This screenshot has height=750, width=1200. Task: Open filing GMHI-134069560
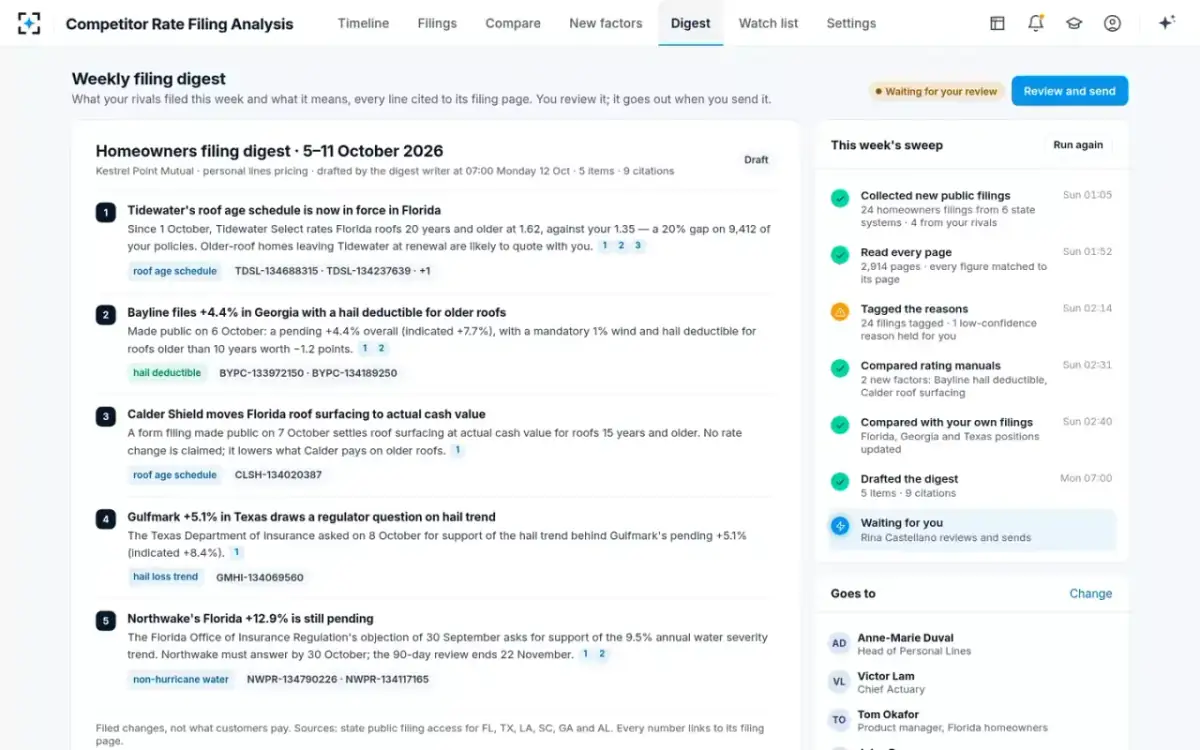pyautogui.click(x=260, y=577)
